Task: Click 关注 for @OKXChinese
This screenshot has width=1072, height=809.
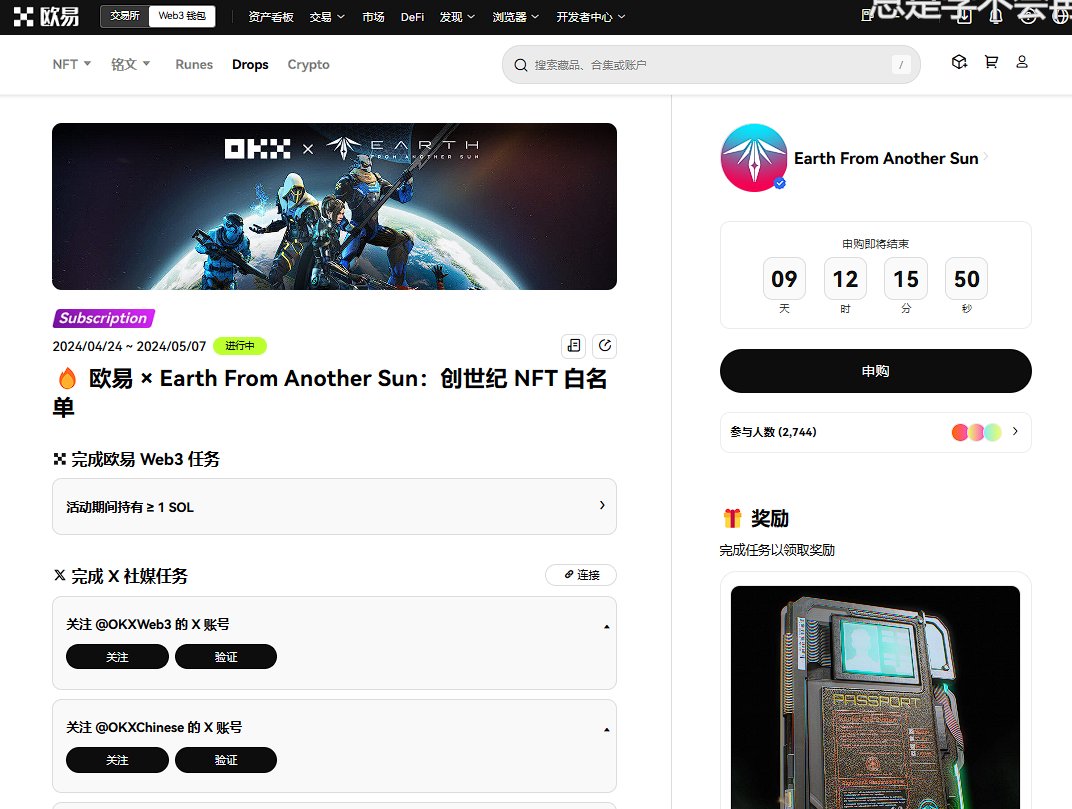Action: (x=118, y=760)
